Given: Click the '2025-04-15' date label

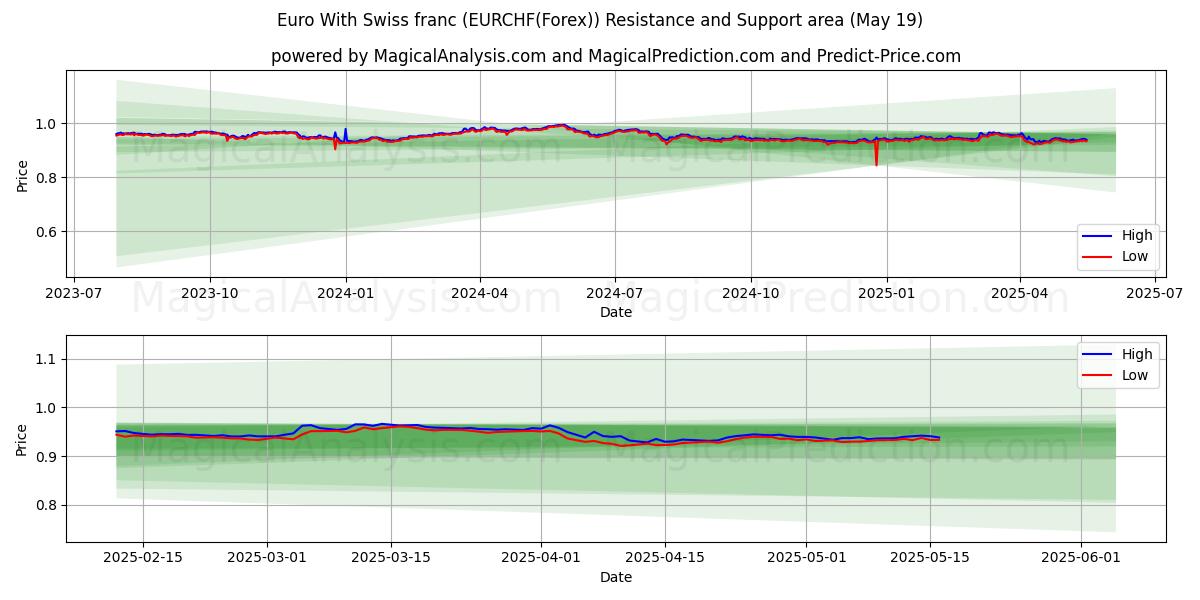Looking at the screenshot, I should click(x=665, y=559).
